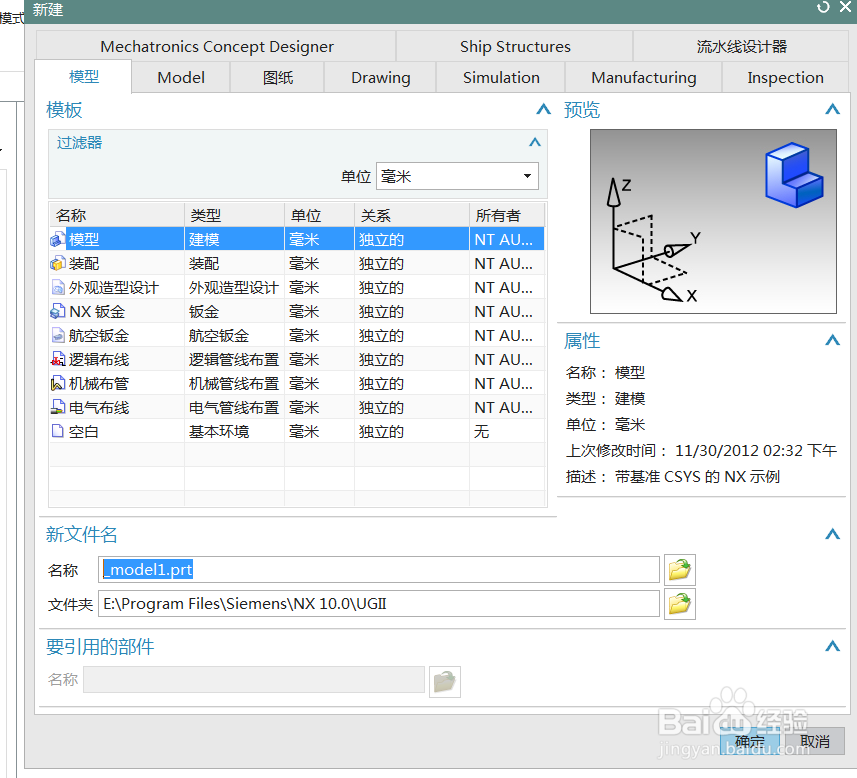Viewport: 857px width, 778px height.
Task: Switch to the 模型 tab
Action: pos(83,77)
